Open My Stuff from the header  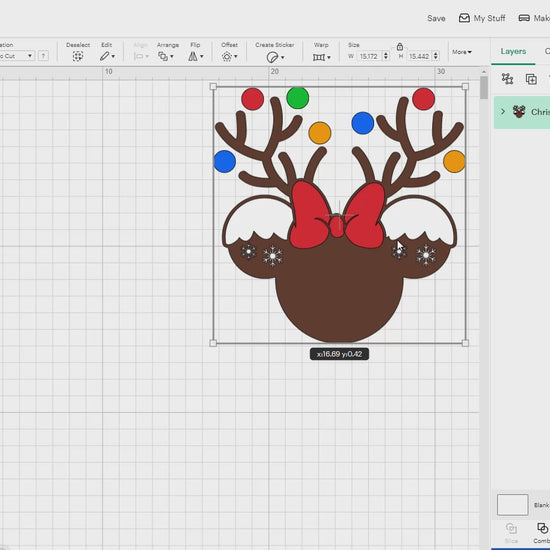coord(482,18)
